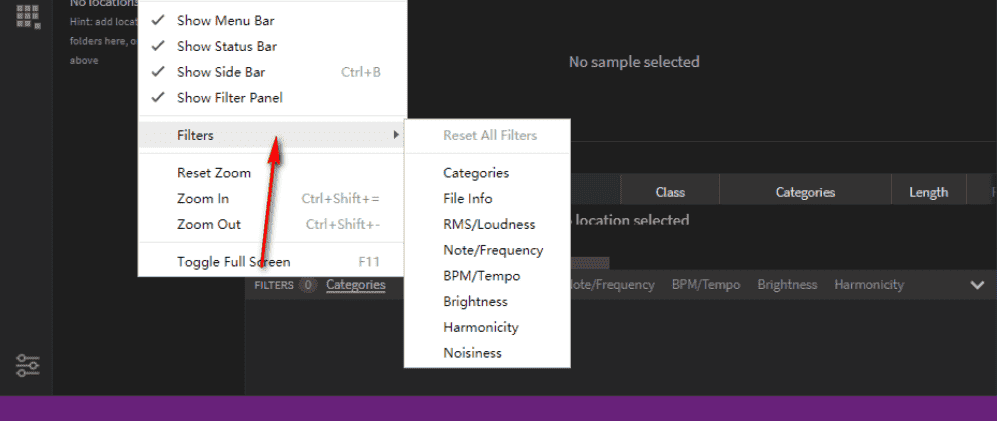Click the FILTERS count badge
The image size is (997, 421).
(x=308, y=285)
